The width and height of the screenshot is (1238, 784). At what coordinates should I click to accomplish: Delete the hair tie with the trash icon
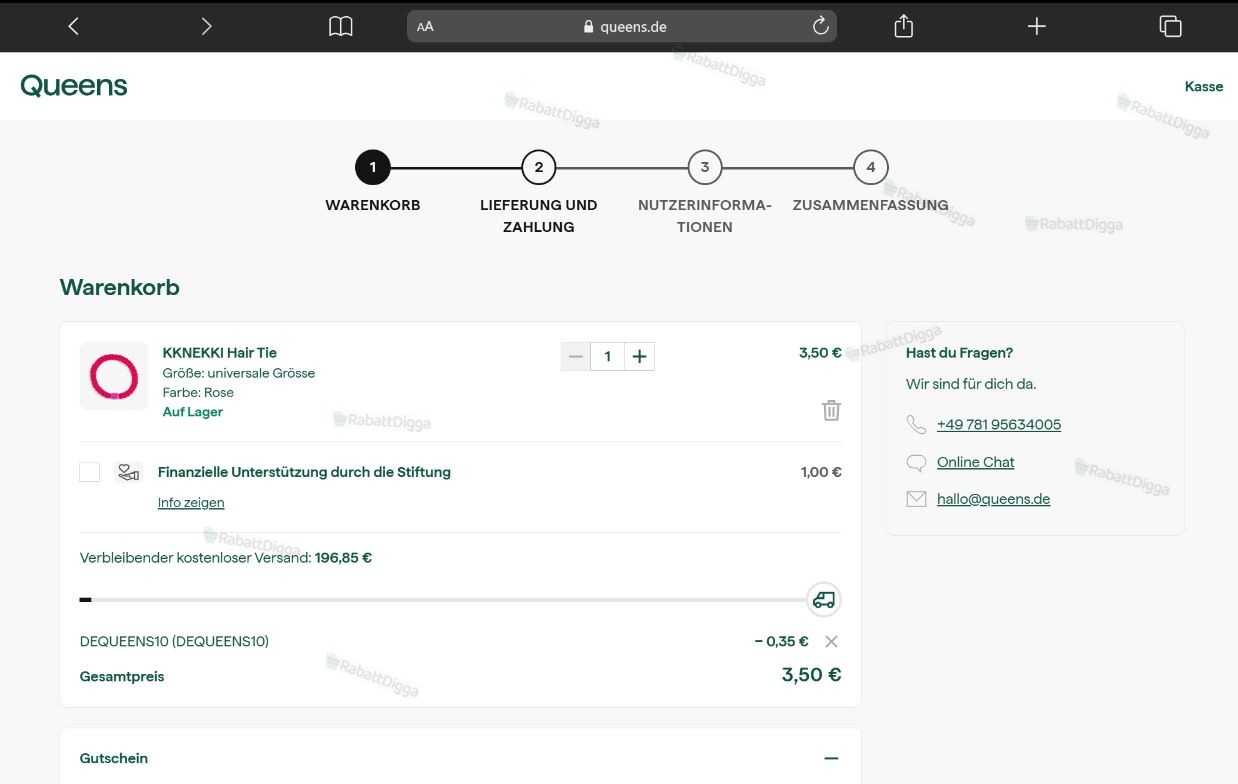pyautogui.click(x=831, y=410)
